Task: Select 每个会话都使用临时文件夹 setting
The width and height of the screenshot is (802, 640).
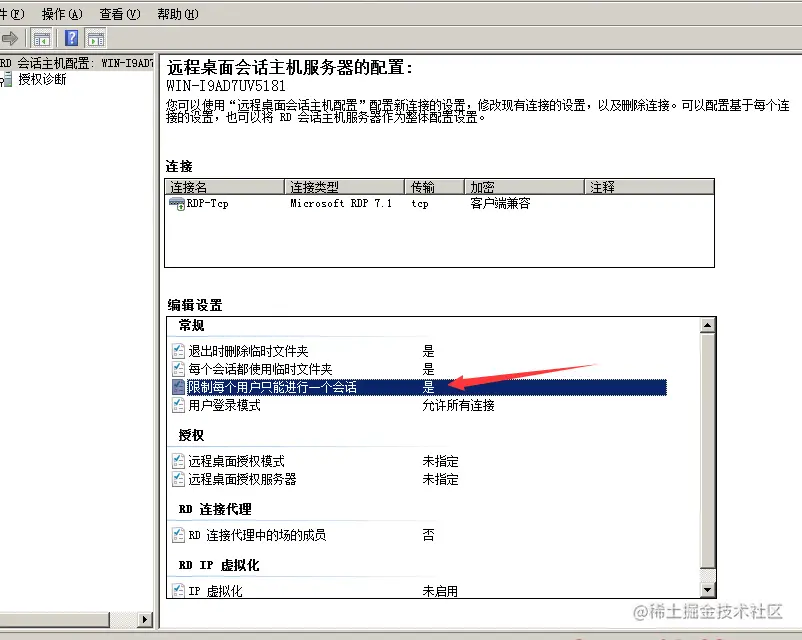Action: tap(260, 369)
